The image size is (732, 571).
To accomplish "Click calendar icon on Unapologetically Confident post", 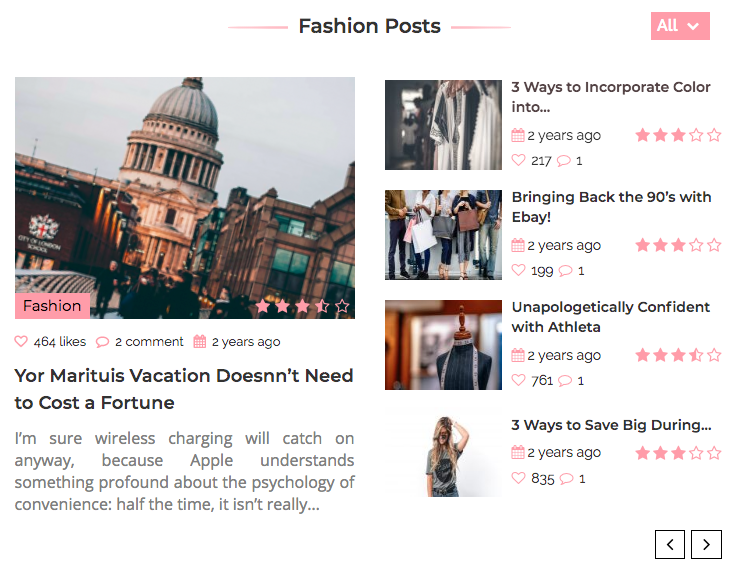I will click(x=518, y=355).
